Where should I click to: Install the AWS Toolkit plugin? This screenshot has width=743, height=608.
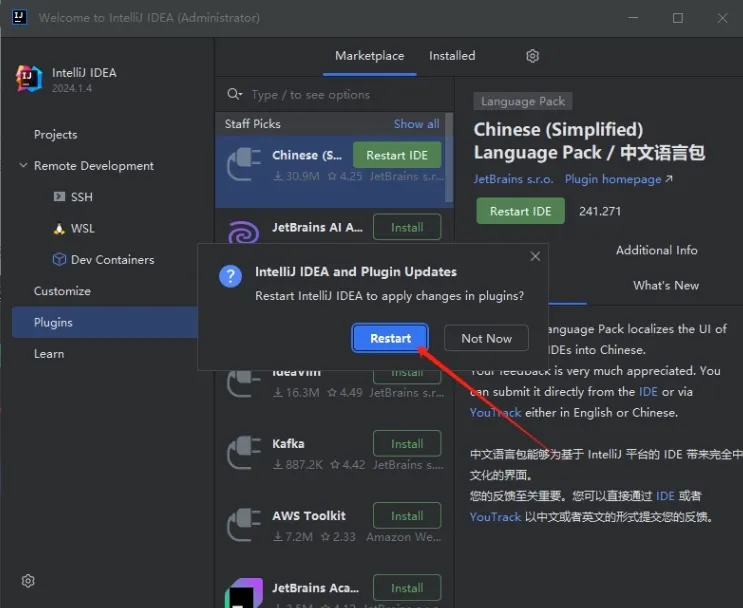407,516
